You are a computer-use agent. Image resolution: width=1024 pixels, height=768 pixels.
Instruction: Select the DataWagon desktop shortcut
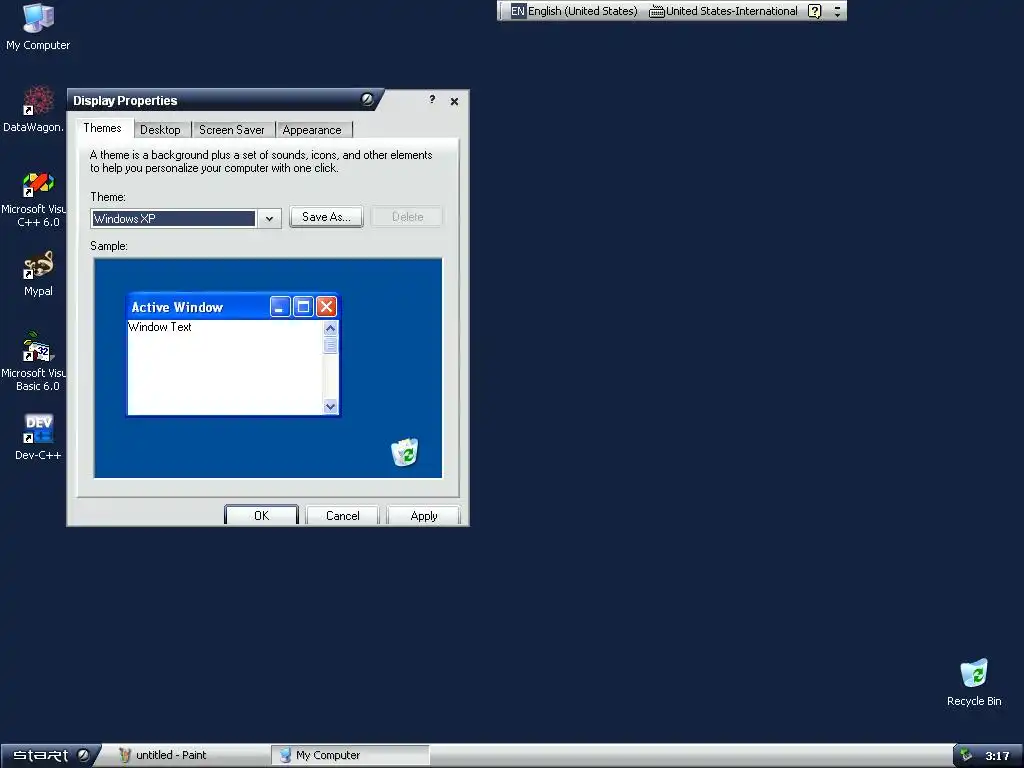click(x=33, y=108)
